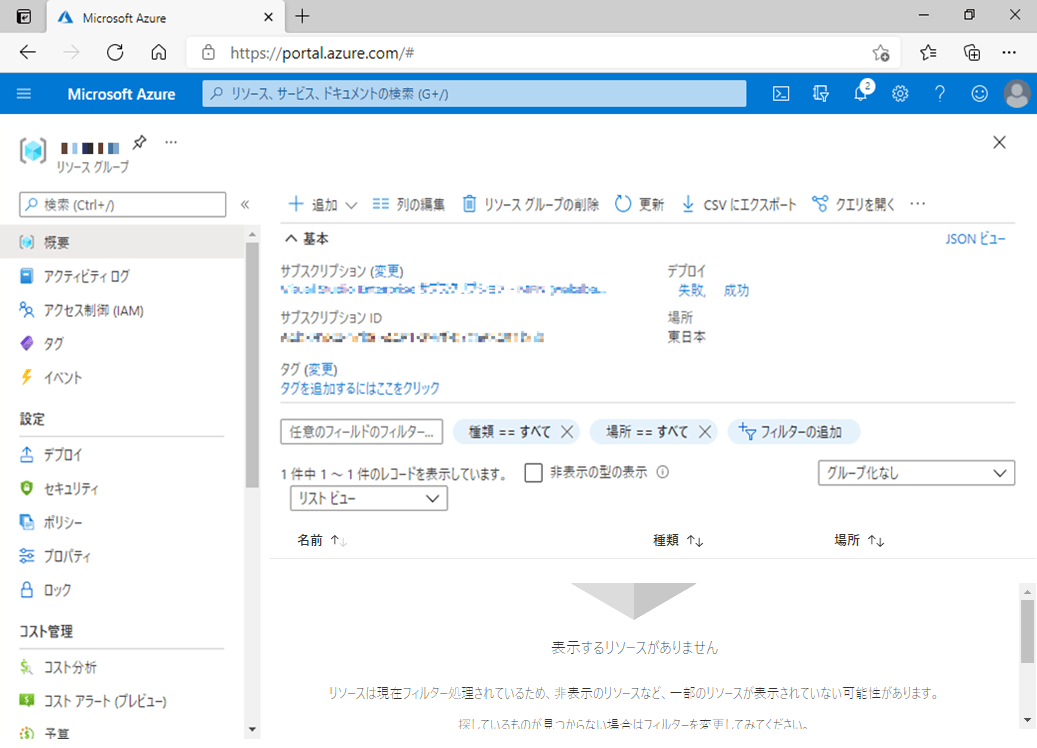The image size is (1037, 748).
Task: Open クエリを開く query button
Action: point(853,204)
